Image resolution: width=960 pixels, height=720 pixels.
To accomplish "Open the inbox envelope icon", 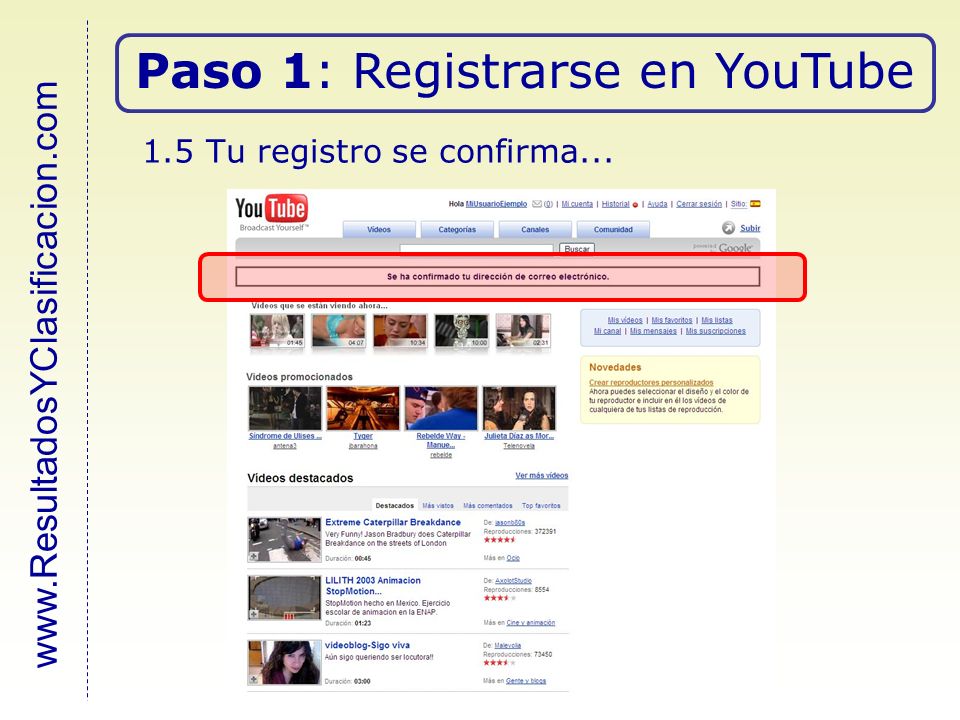I will point(536,204).
